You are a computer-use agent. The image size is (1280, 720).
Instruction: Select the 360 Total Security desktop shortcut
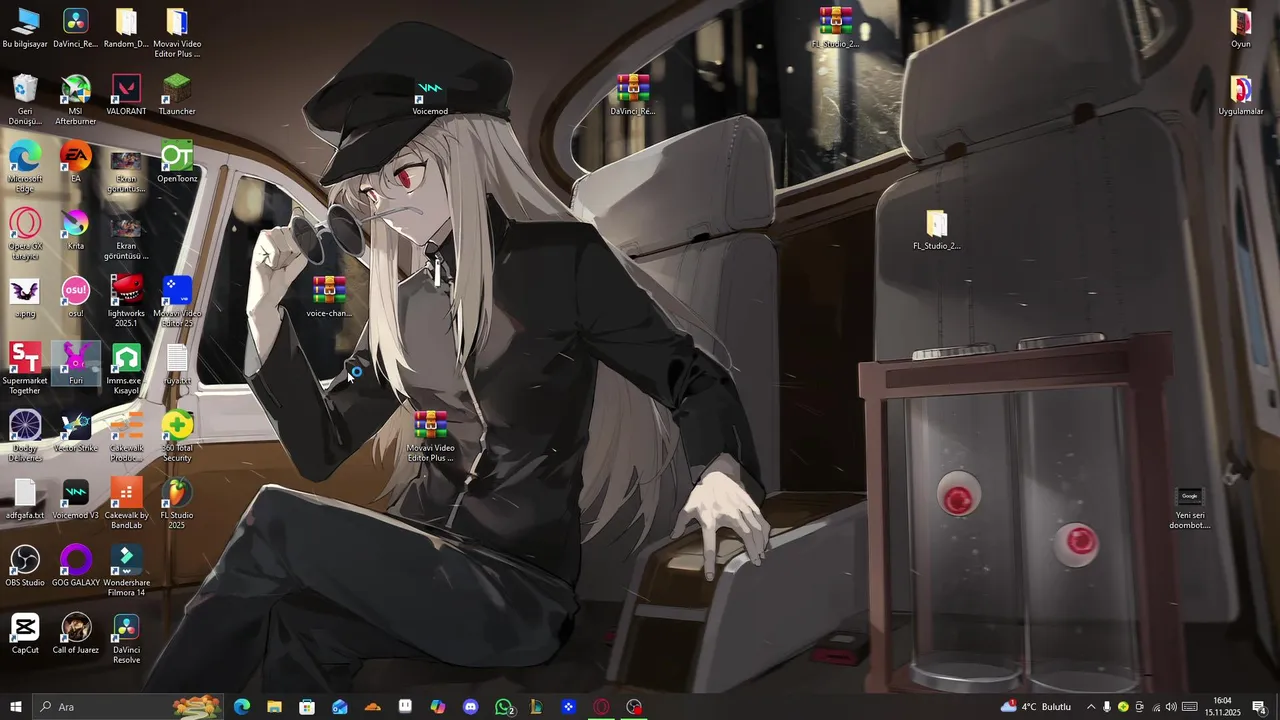(x=177, y=436)
